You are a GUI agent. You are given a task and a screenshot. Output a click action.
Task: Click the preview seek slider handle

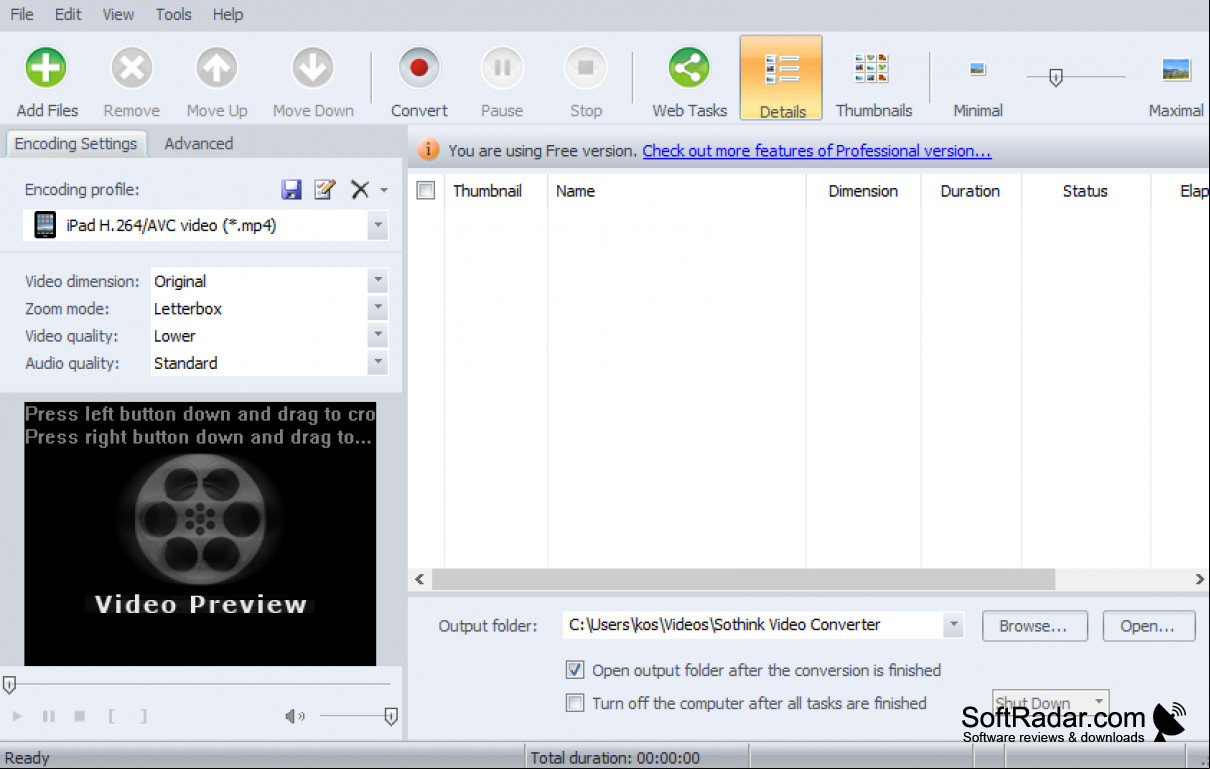click(9, 685)
